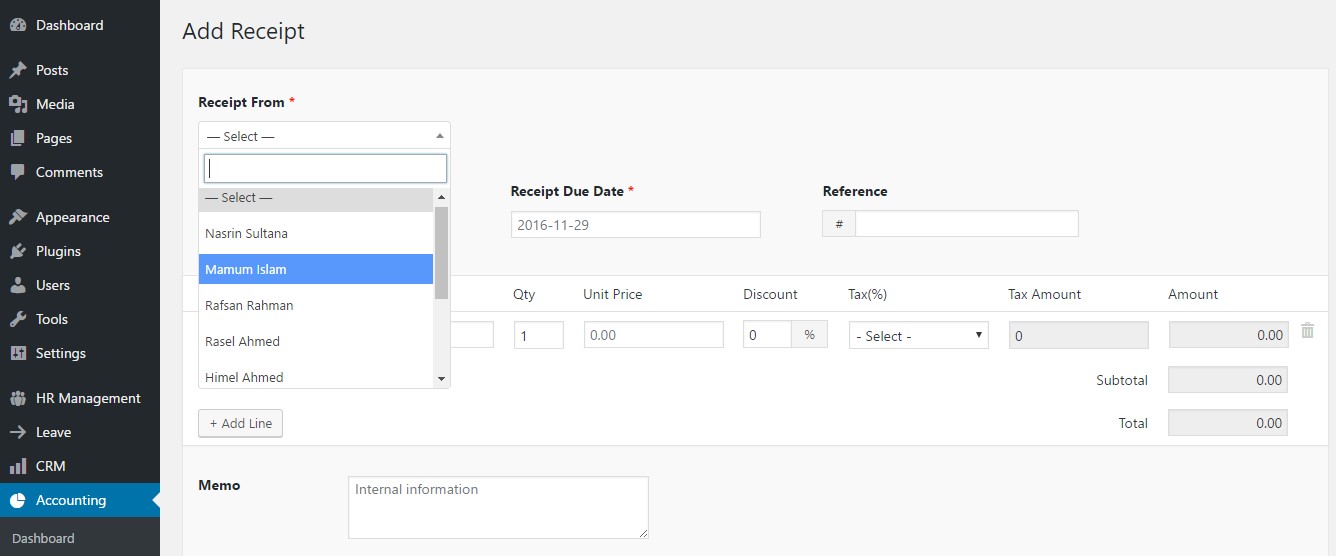Screen dimensions: 1336x556
Task: Select Rafsan Rahman from the list
Action: click(316, 305)
